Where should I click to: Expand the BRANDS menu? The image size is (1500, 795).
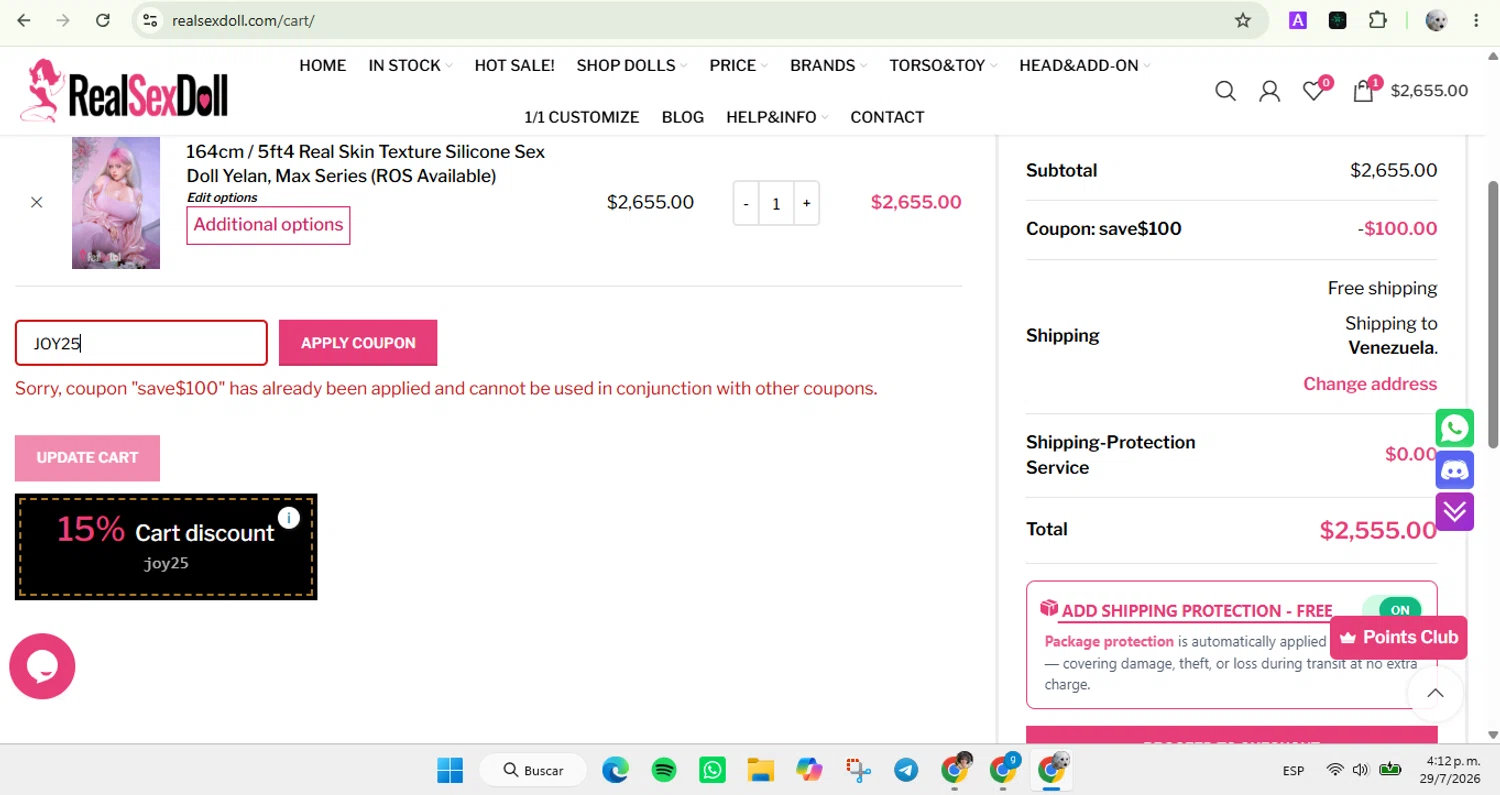[x=829, y=65]
